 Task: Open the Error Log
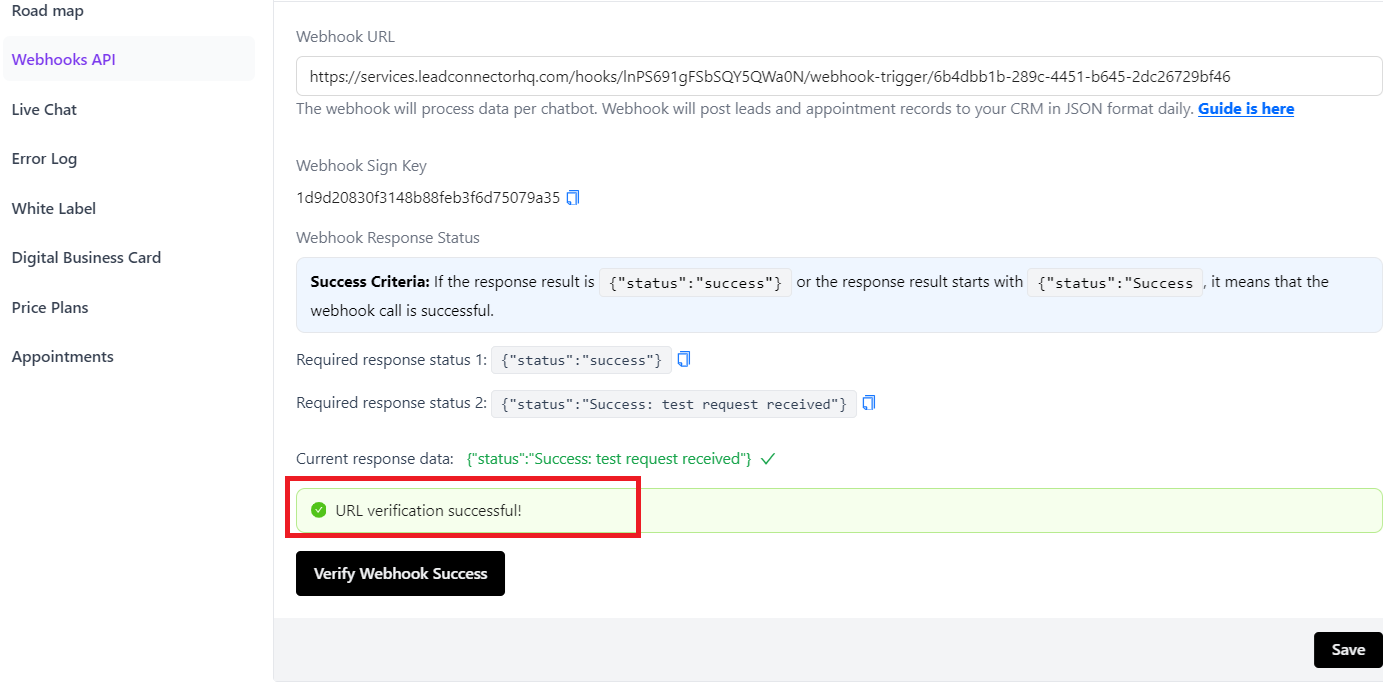point(44,158)
